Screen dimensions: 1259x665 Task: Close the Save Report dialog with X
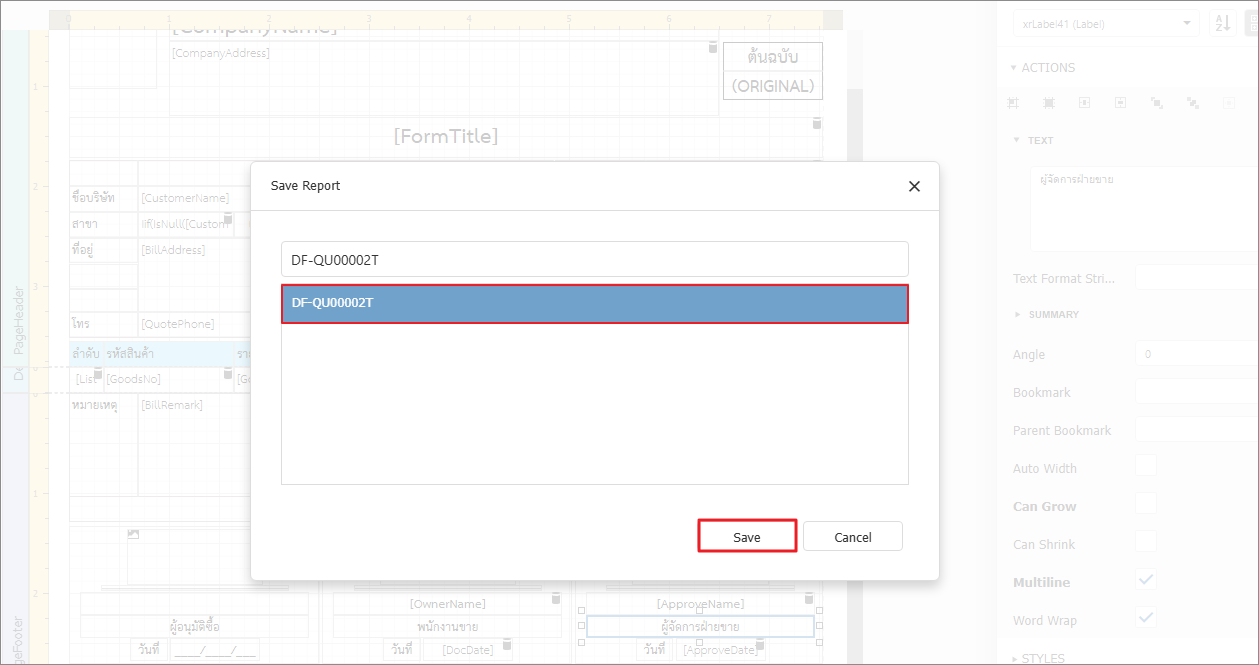[x=913, y=186]
